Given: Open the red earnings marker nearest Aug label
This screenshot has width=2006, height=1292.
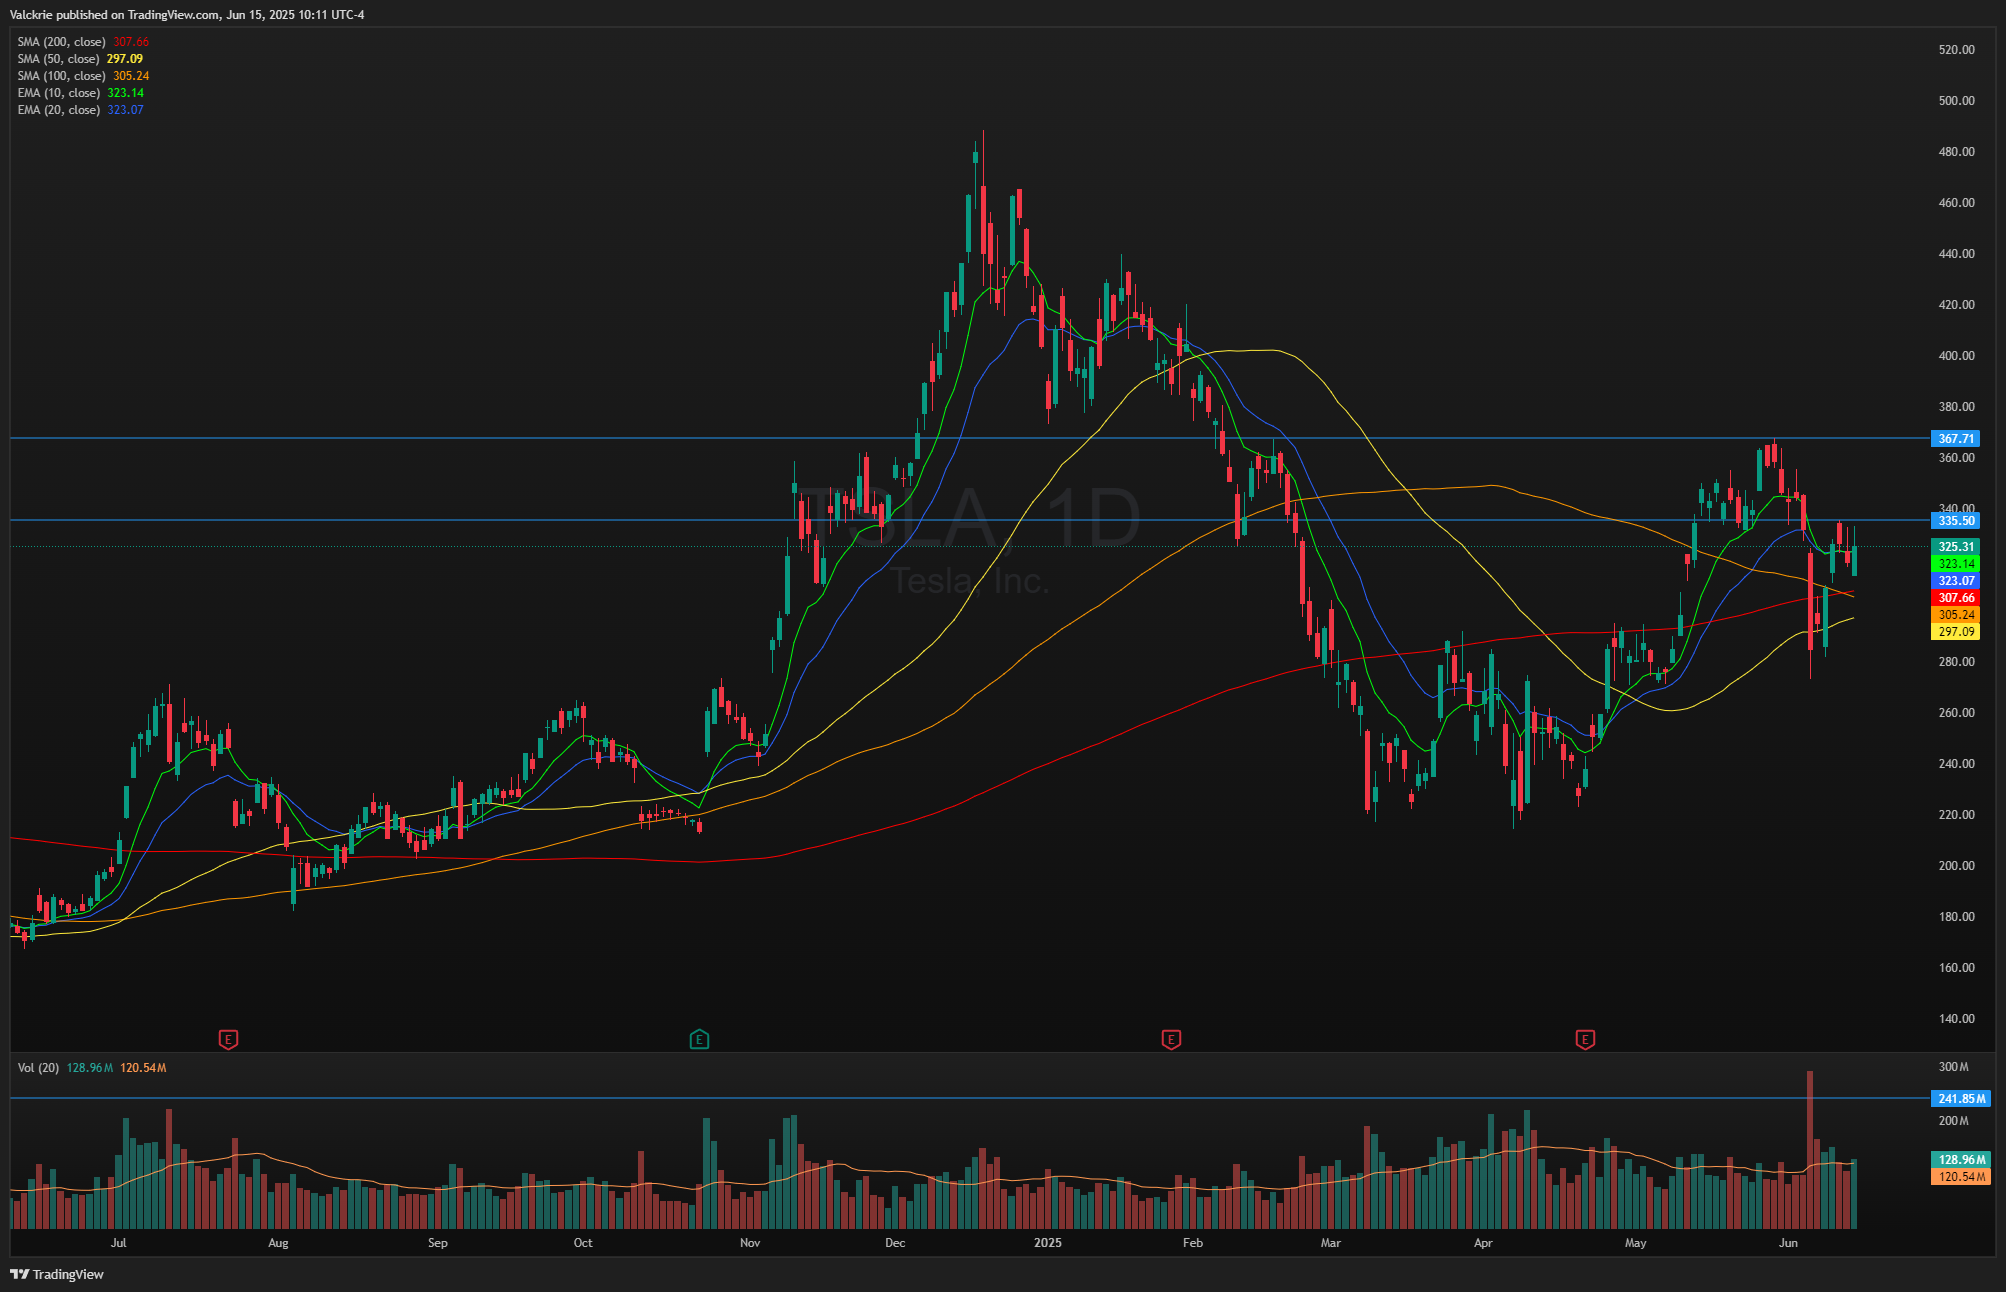Looking at the screenshot, I should point(228,1040).
